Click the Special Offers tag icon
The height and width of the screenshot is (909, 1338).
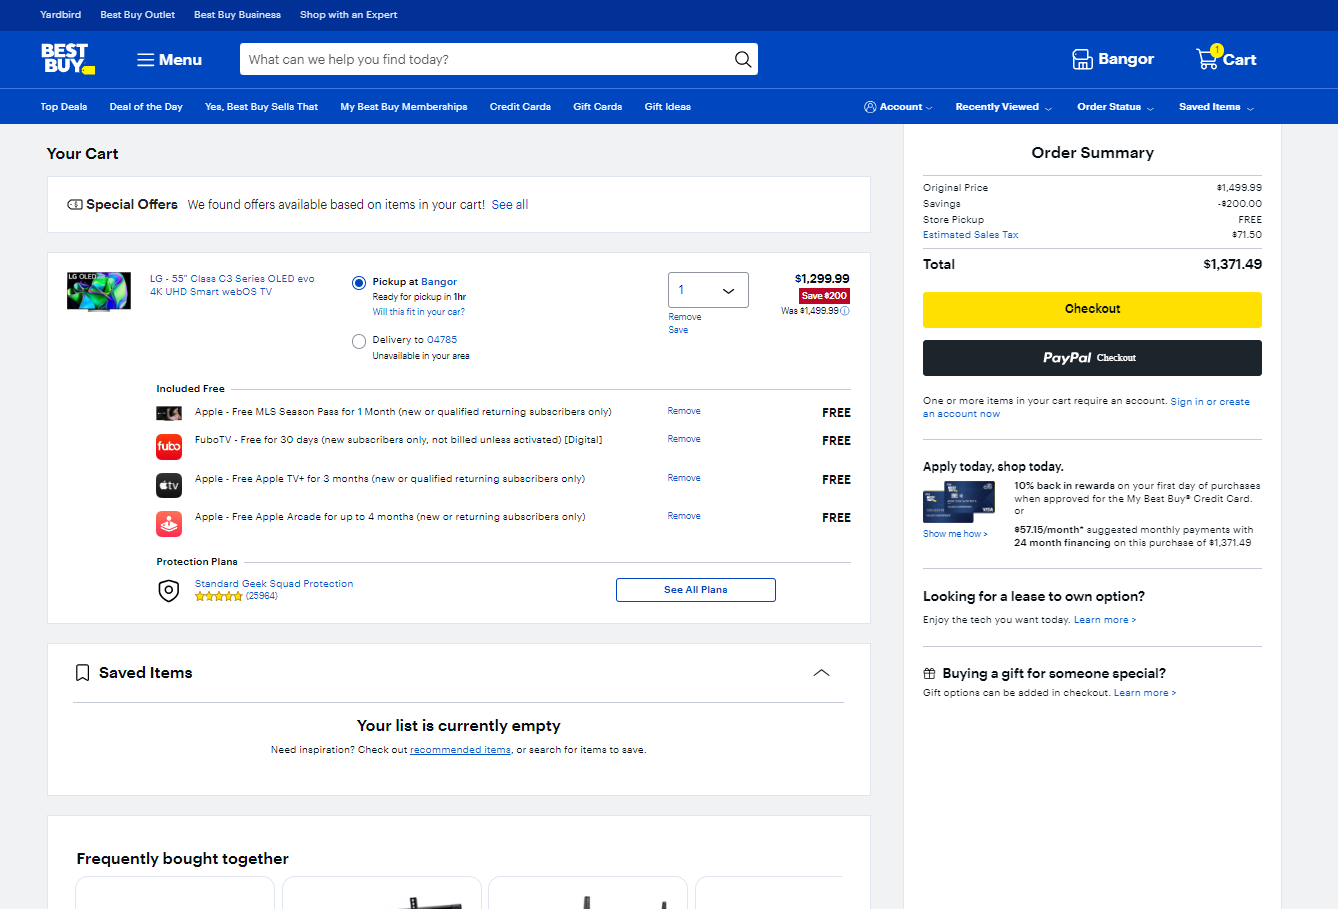(x=75, y=205)
